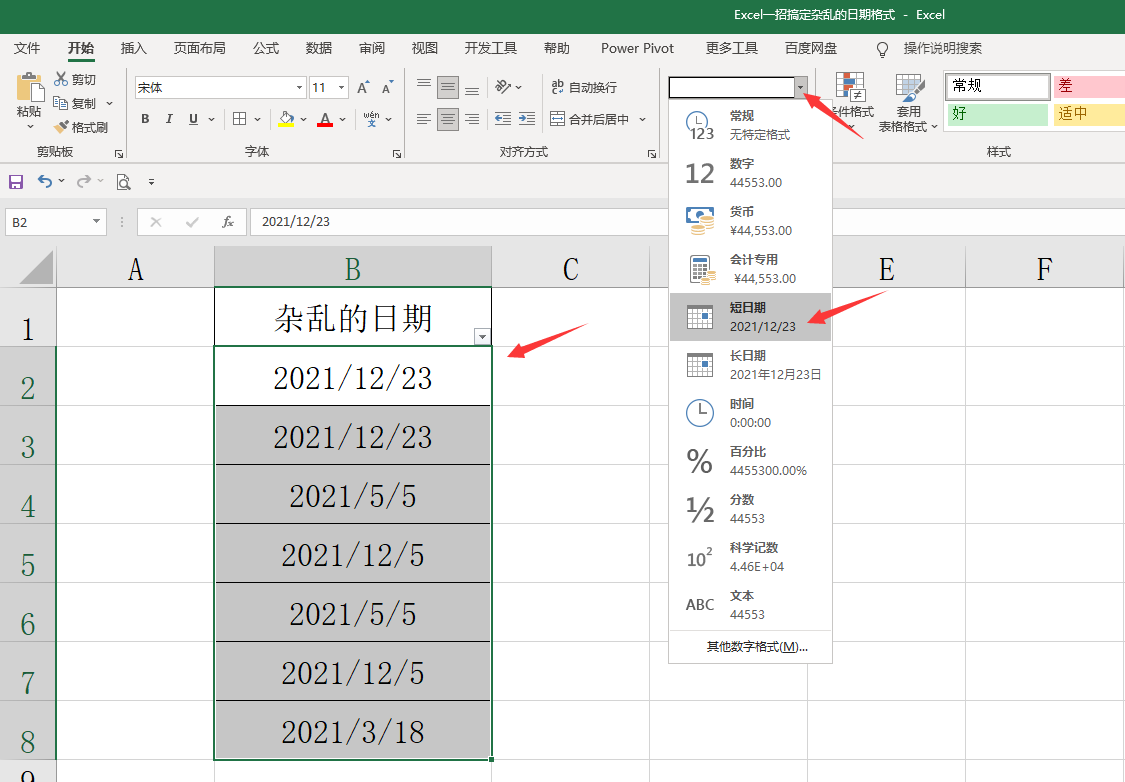Switch to the 数据 Data tab

pyautogui.click(x=319, y=48)
